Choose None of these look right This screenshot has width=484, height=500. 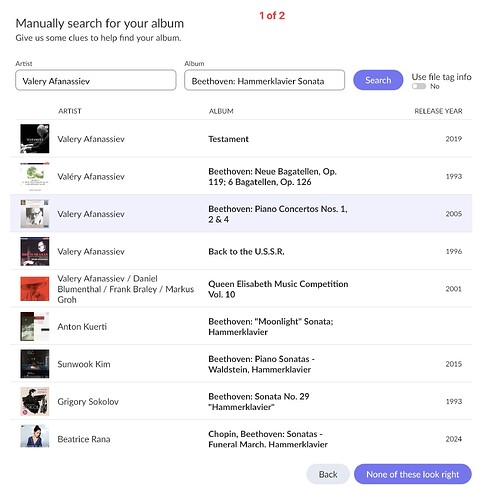tap(413, 474)
